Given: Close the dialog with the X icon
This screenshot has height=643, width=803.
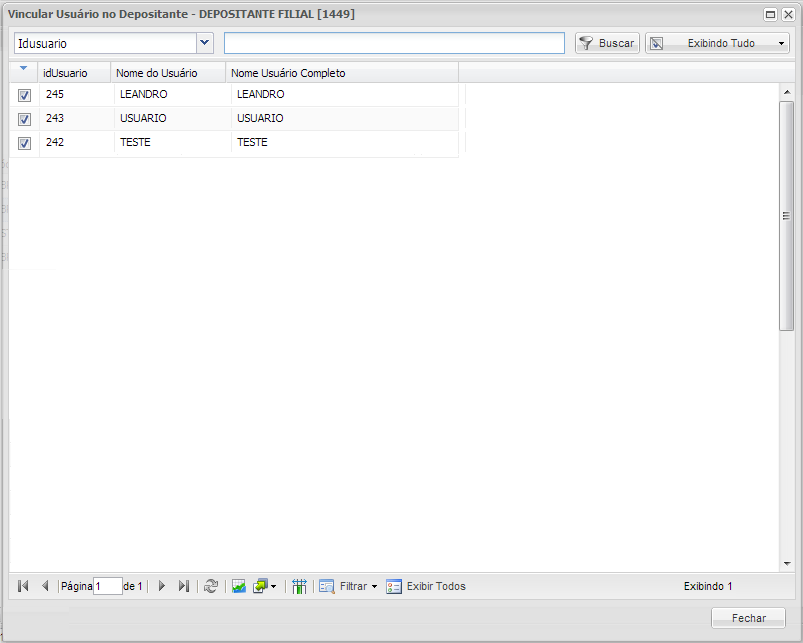Looking at the screenshot, I should pos(789,14).
